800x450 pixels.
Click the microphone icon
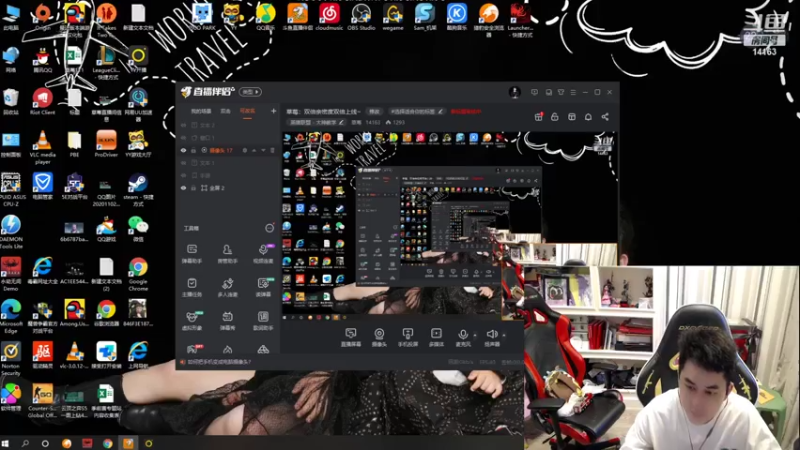(x=463, y=335)
